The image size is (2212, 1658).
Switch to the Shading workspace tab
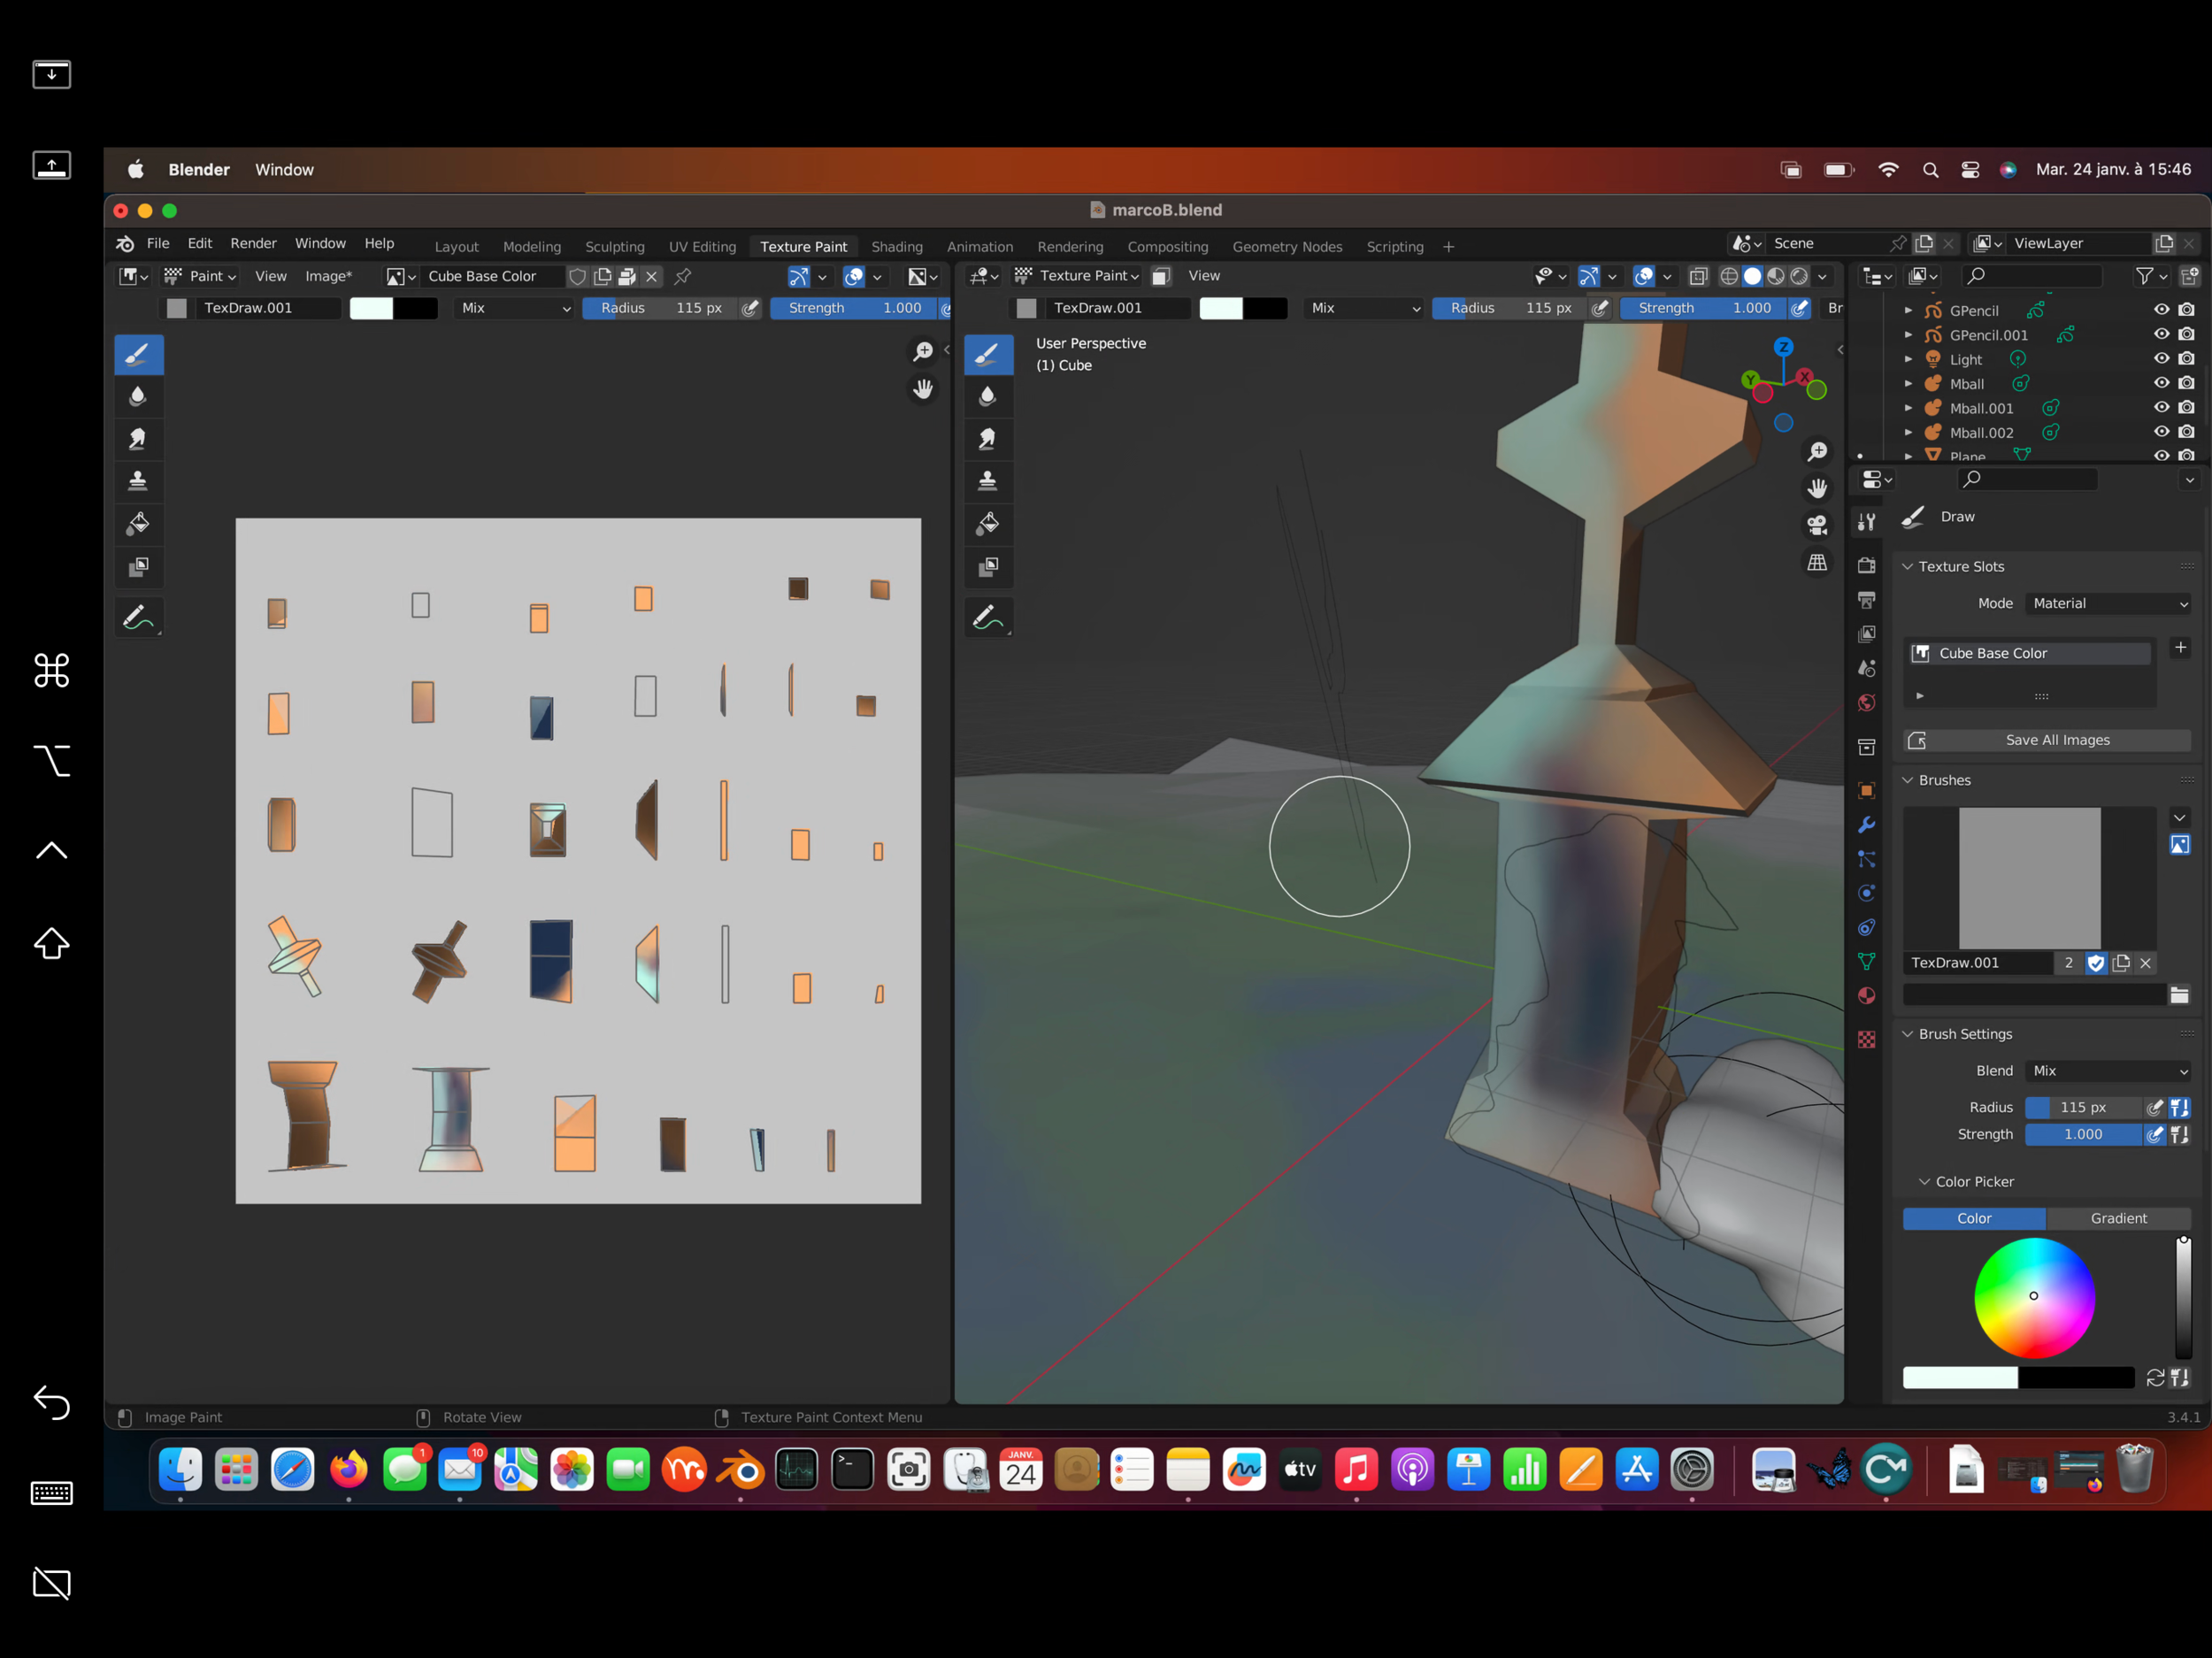(896, 246)
